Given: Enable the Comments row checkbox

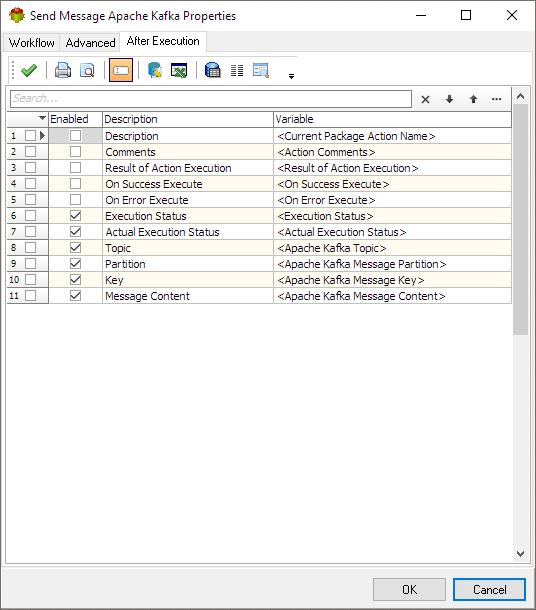Looking at the screenshot, I should tap(75, 151).
